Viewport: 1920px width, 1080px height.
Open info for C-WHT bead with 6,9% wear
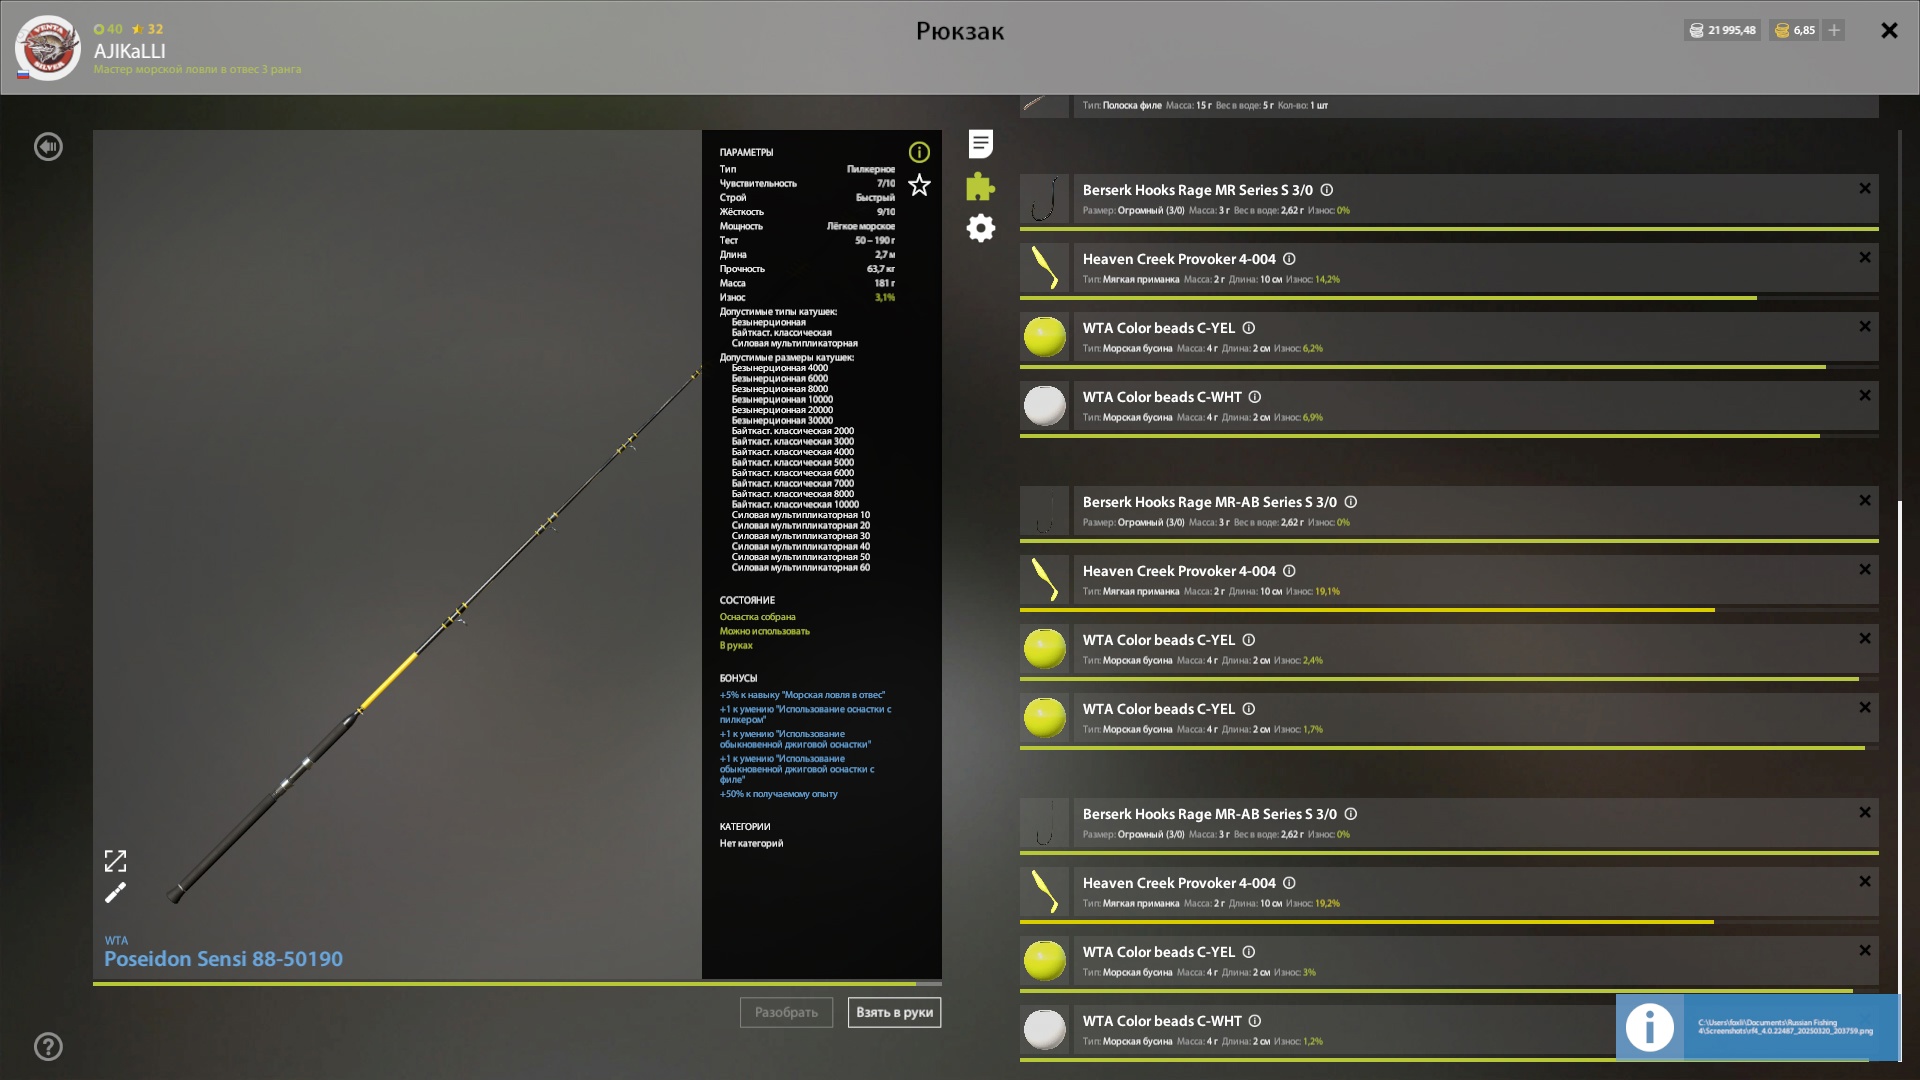pos(1255,397)
